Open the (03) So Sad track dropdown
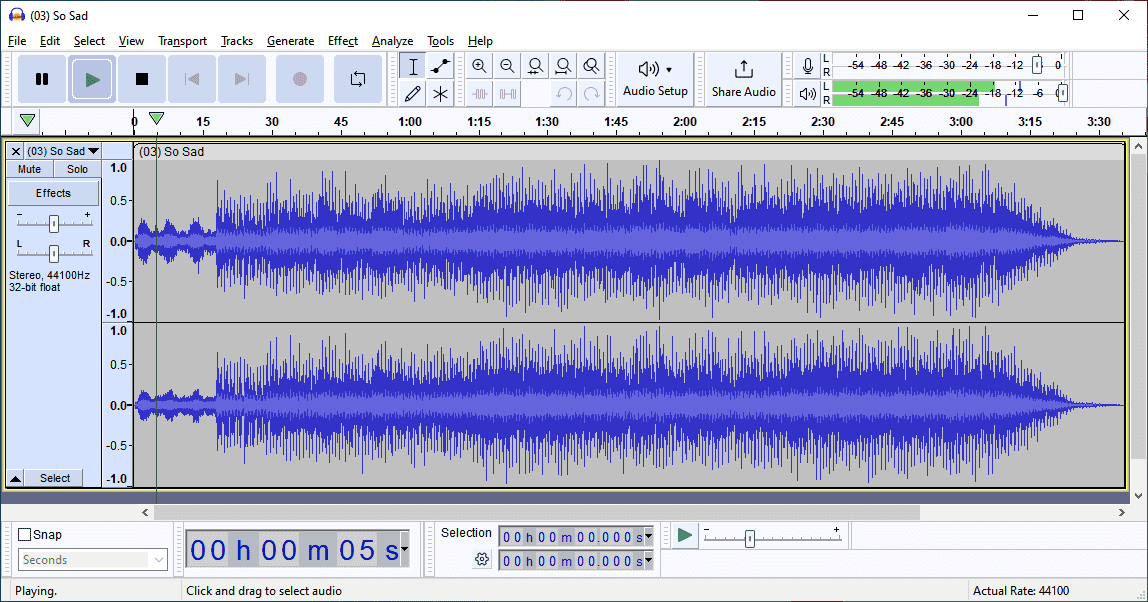This screenshot has width=1148, height=602. [x=63, y=151]
